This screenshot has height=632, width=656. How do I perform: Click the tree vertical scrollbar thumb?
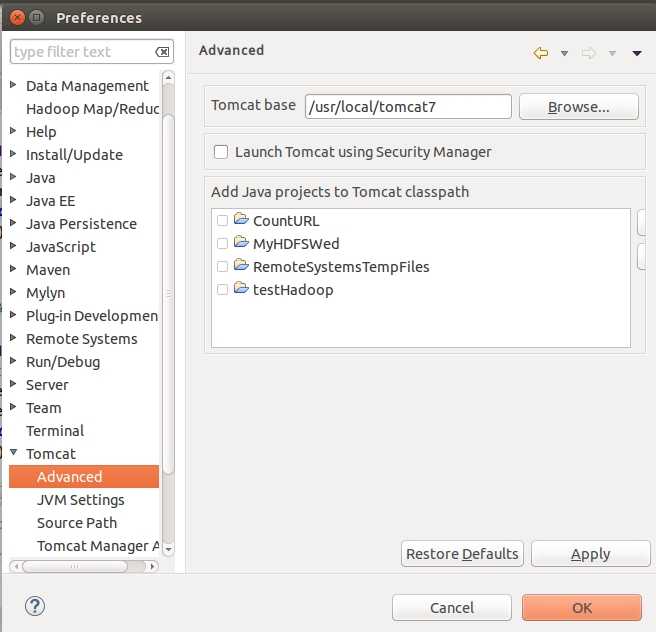click(x=168, y=293)
